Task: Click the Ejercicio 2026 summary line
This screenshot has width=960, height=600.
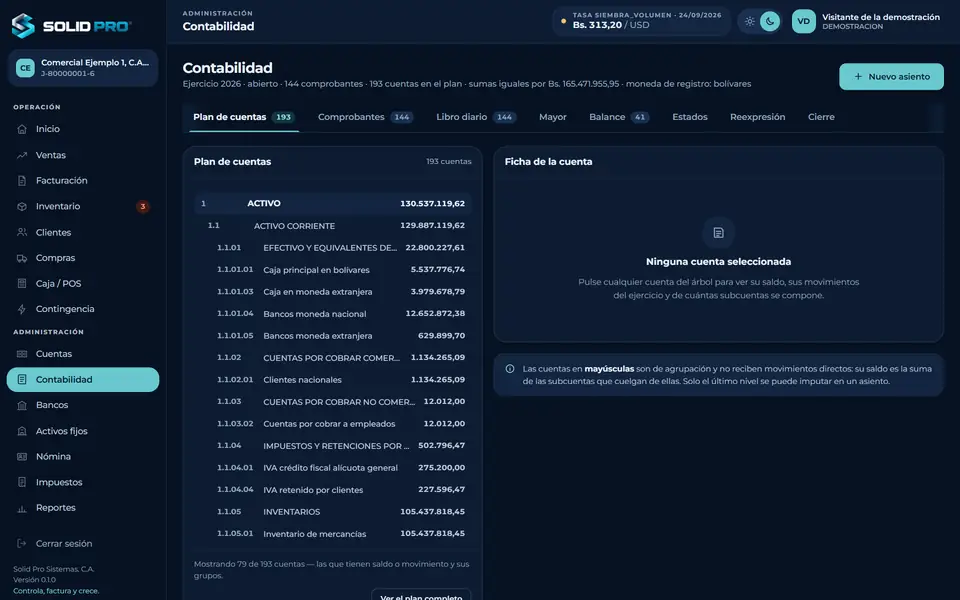Action: 467,84
